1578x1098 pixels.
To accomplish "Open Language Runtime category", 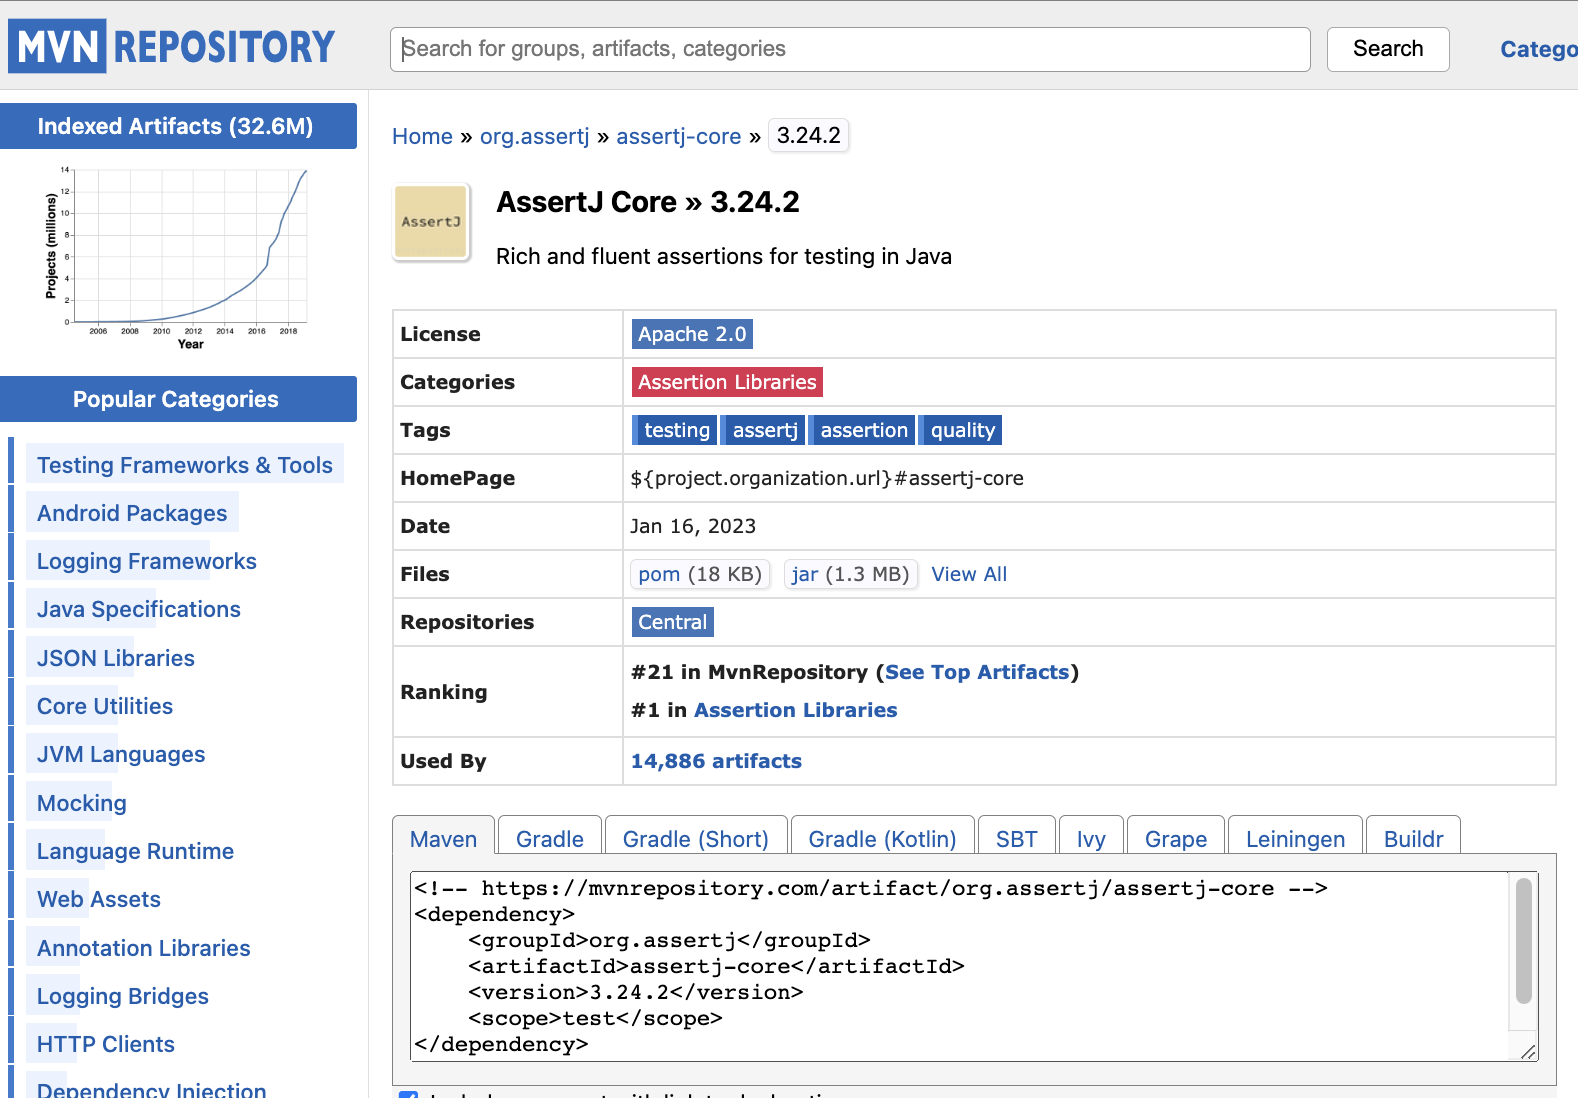I will click(135, 851).
